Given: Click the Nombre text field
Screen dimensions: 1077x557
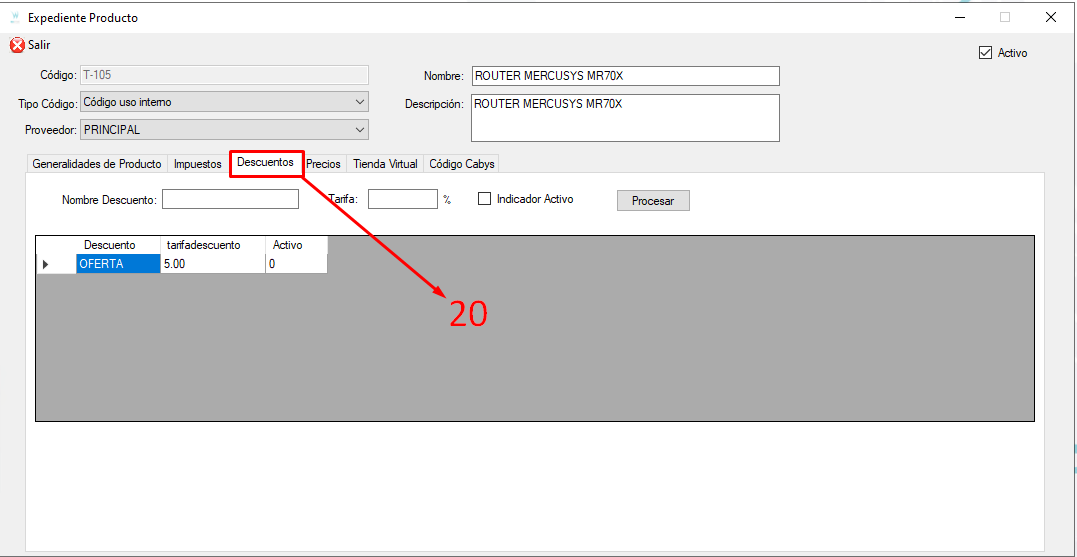Looking at the screenshot, I should tap(625, 76).
